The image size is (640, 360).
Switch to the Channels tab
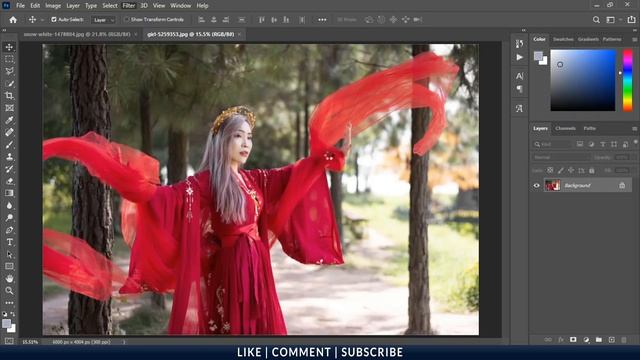coord(565,129)
